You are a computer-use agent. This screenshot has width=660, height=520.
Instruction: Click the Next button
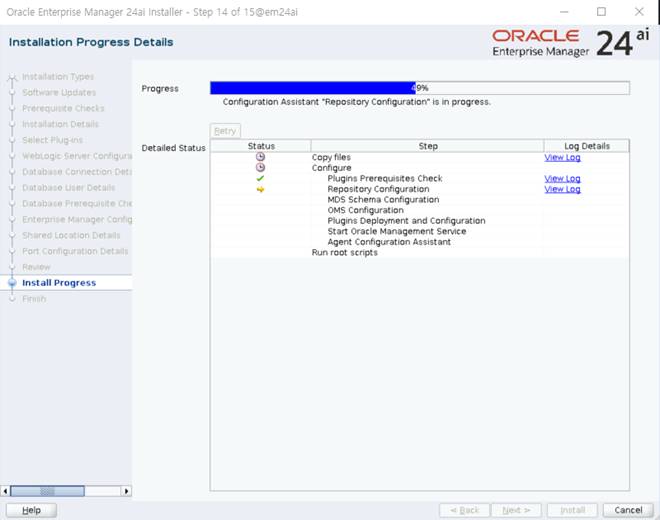pyautogui.click(x=516, y=510)
